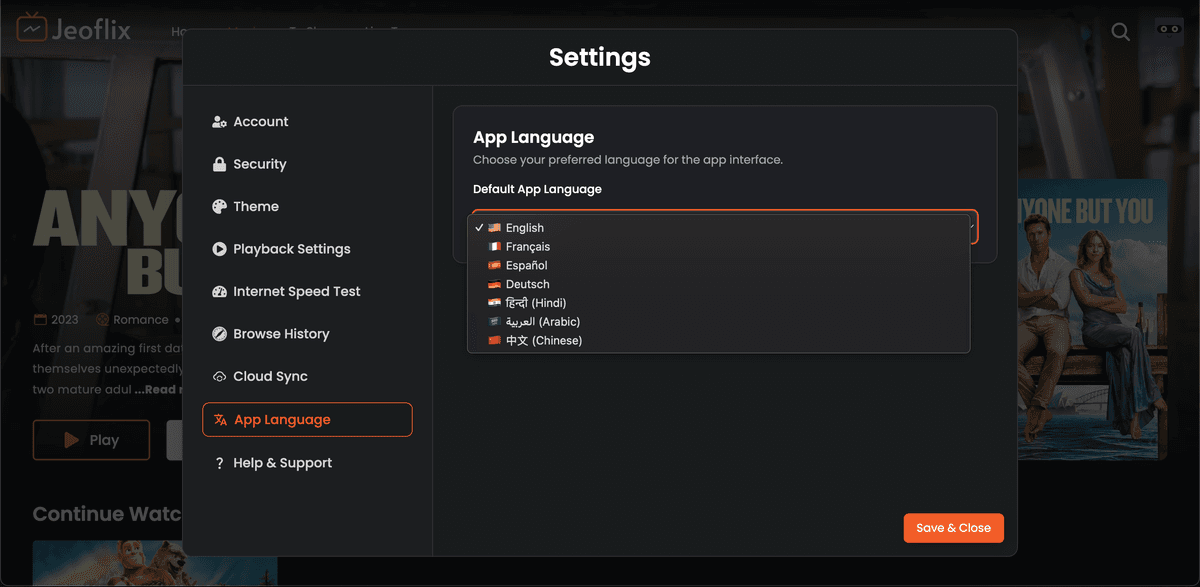
Task: Open the App Language settings section
Action: pyautogui.click(x=307, y=419)
